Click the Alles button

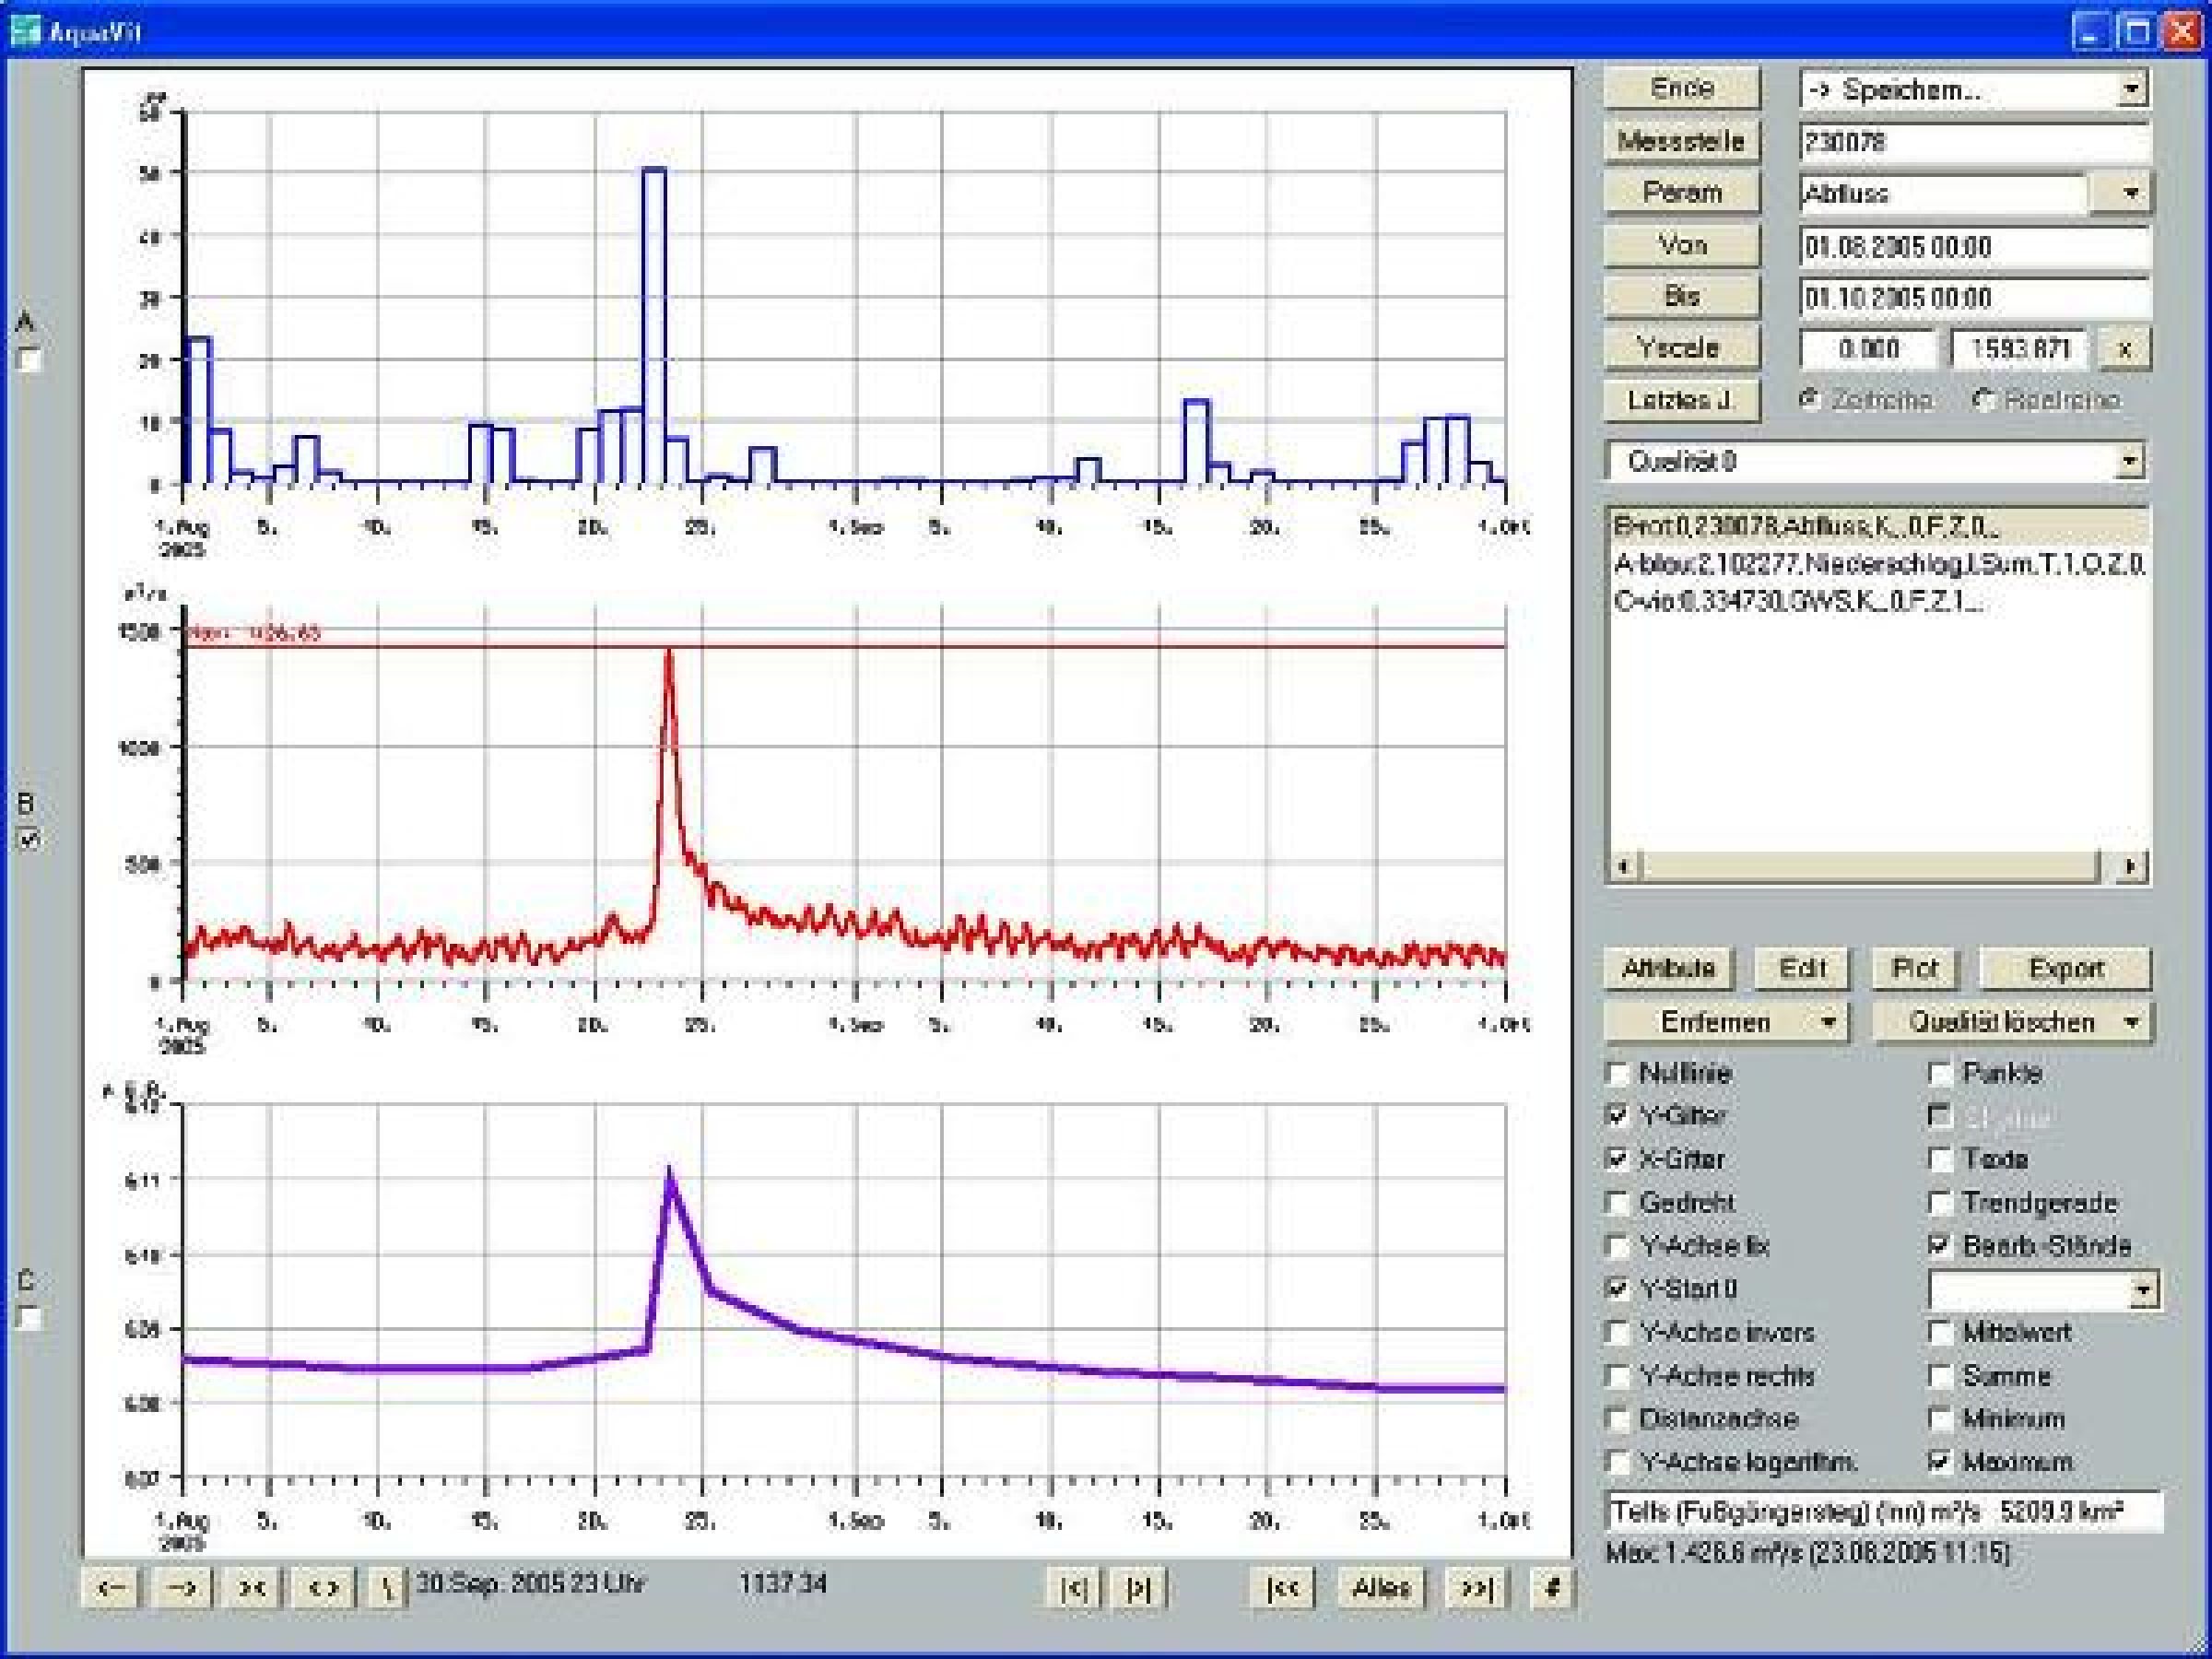point(1381,1588)
